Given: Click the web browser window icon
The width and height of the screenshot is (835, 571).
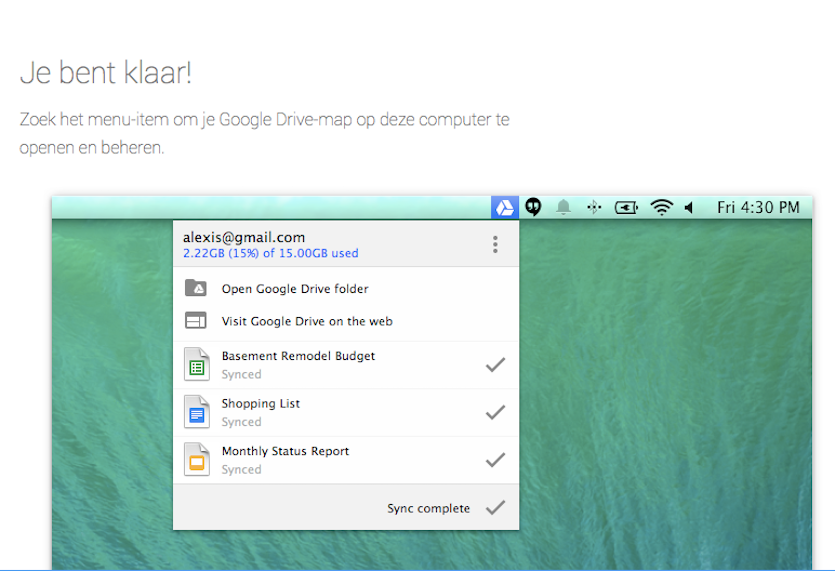Looking at the screenshot, I should click(x=195, y=320).
